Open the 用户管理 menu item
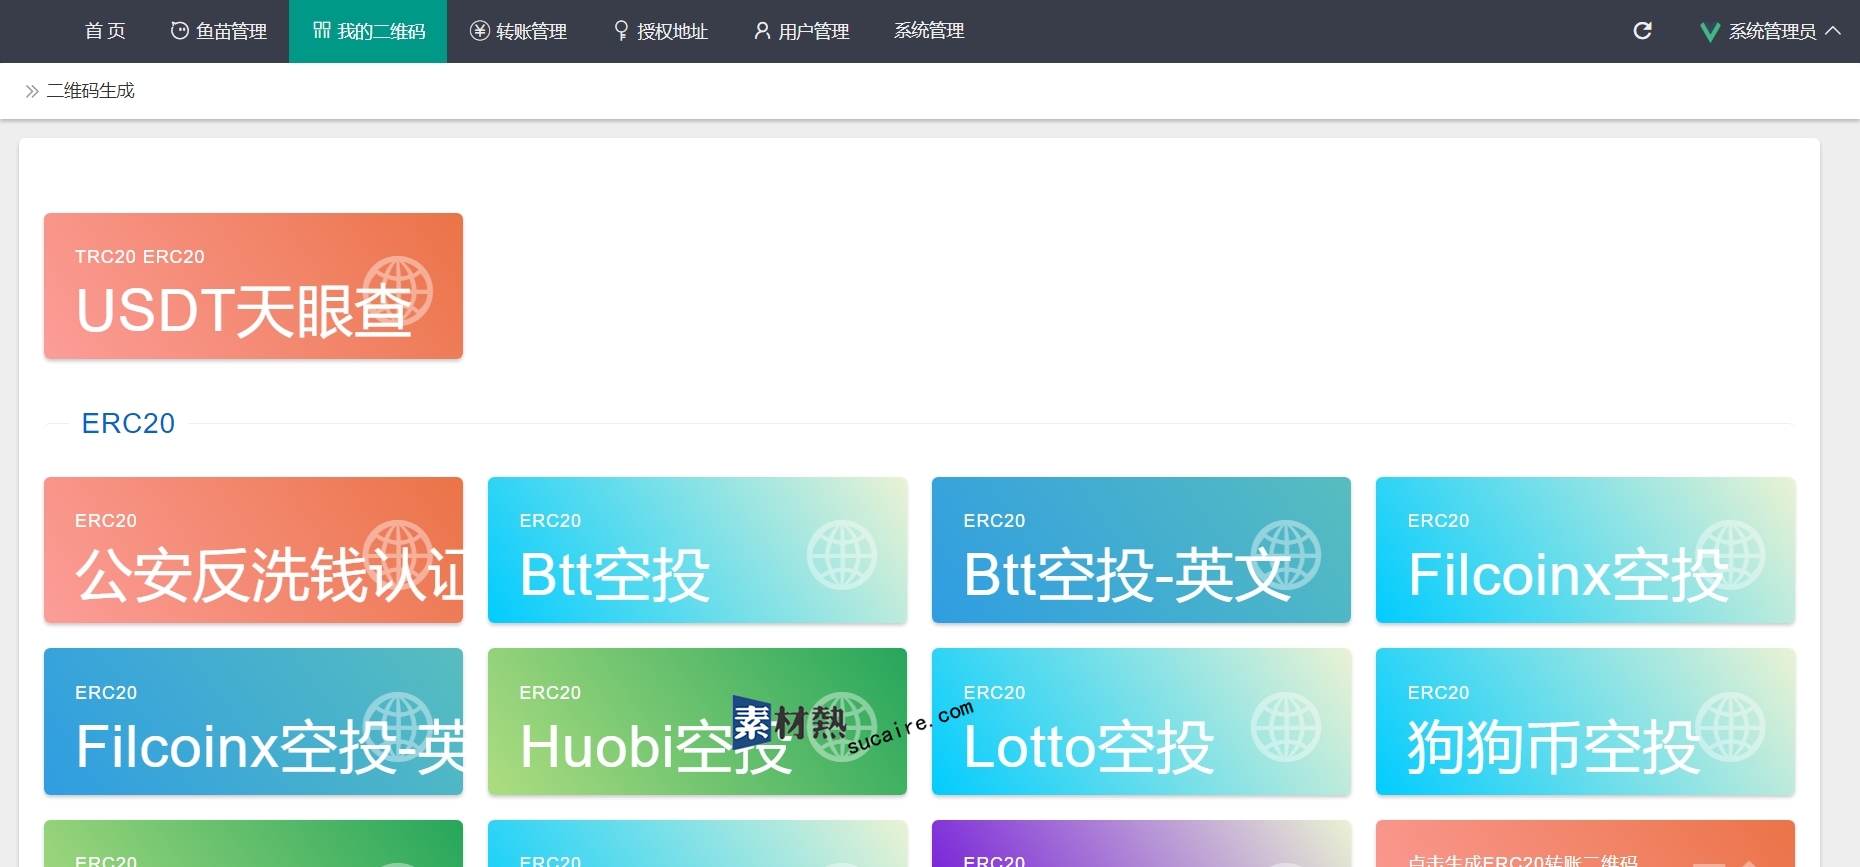1860x867 pixels. pyautogui.click(x=801, y=31)
